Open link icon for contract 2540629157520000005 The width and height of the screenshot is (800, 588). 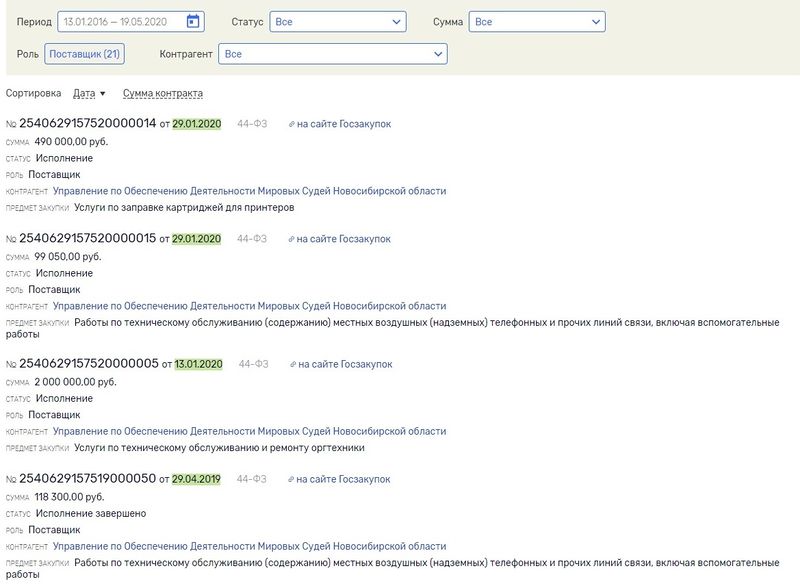pos(293,364)
